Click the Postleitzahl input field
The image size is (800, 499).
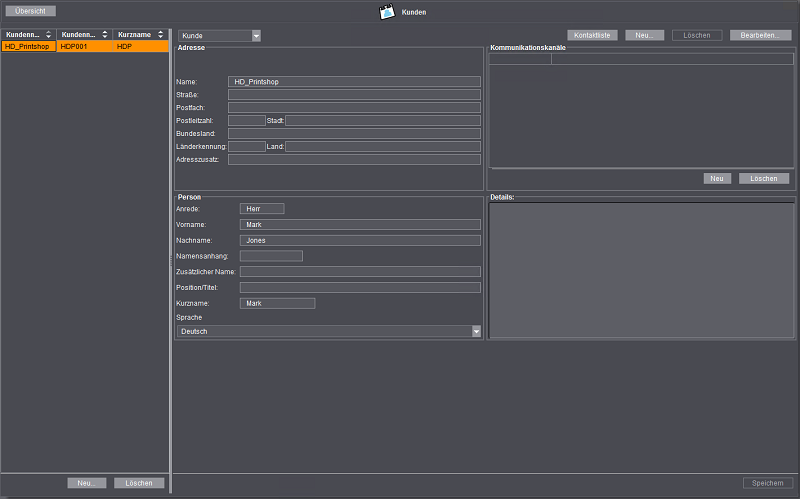[x=246, y=121]
